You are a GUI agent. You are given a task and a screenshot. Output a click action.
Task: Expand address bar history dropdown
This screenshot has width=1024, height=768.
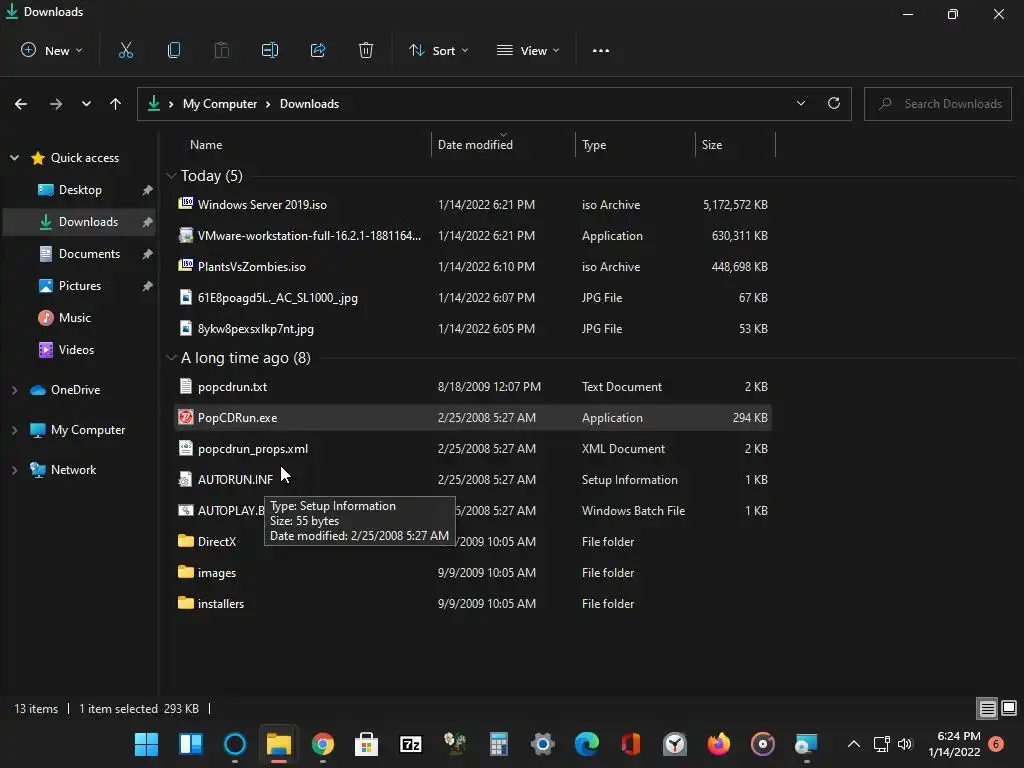click(x=801, y=103)
